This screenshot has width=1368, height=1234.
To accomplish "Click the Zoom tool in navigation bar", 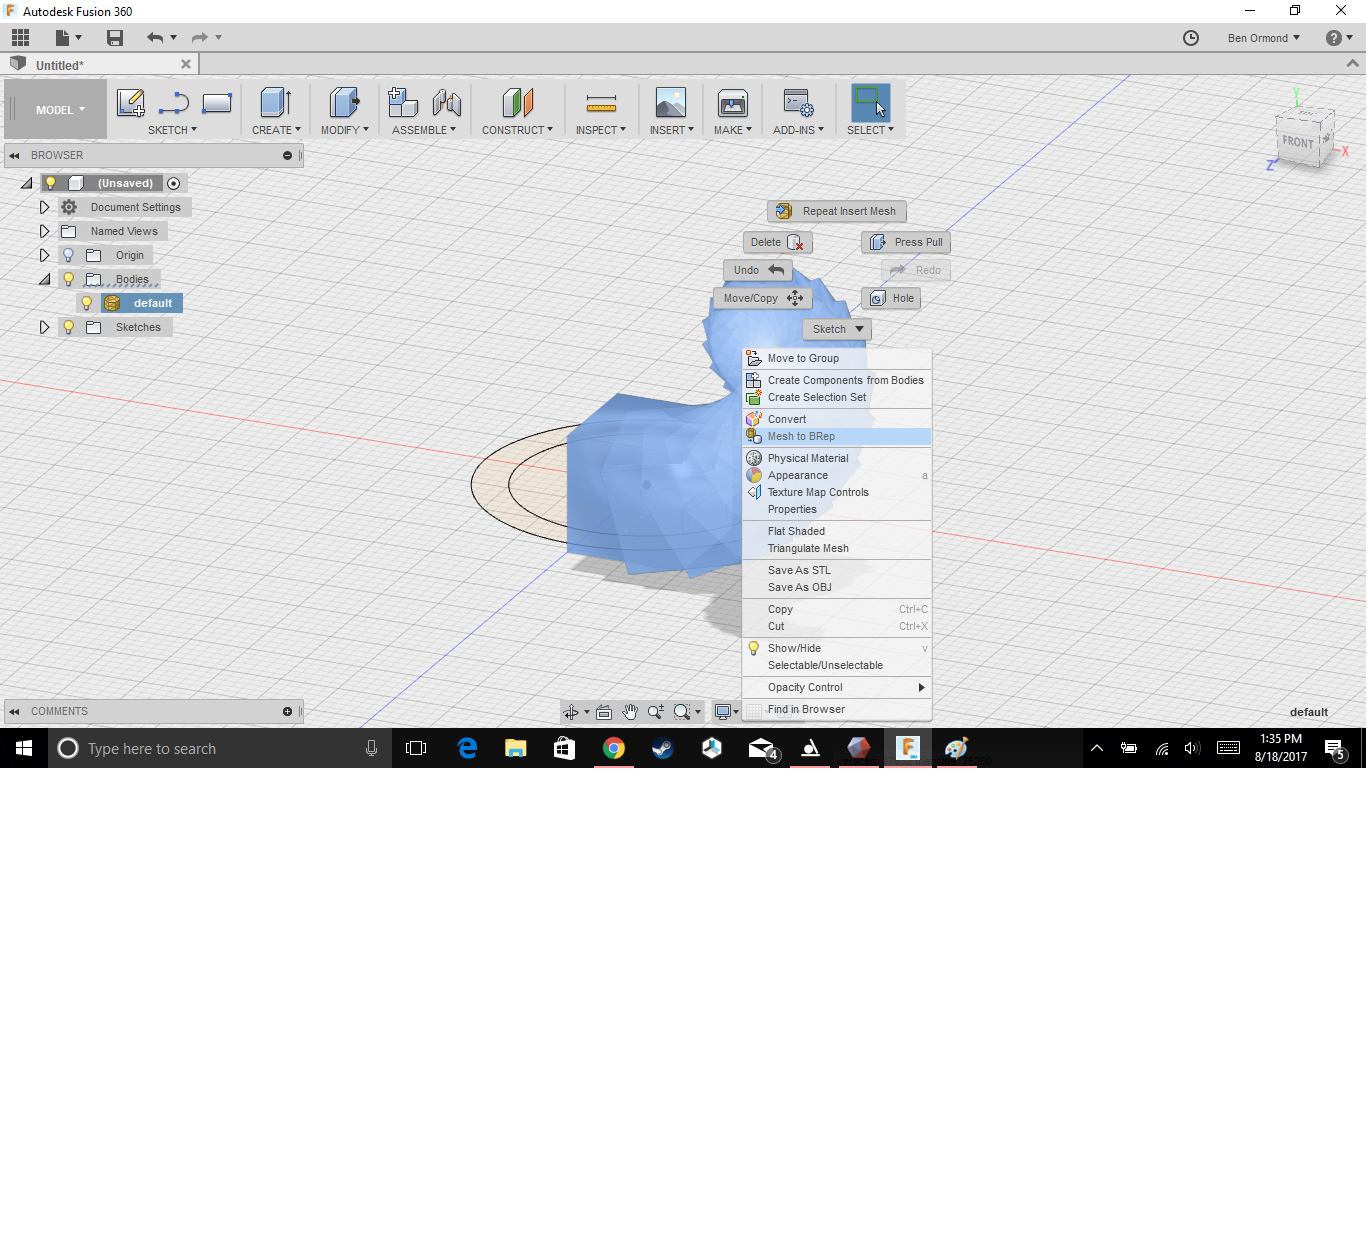I will pos(656,712).
